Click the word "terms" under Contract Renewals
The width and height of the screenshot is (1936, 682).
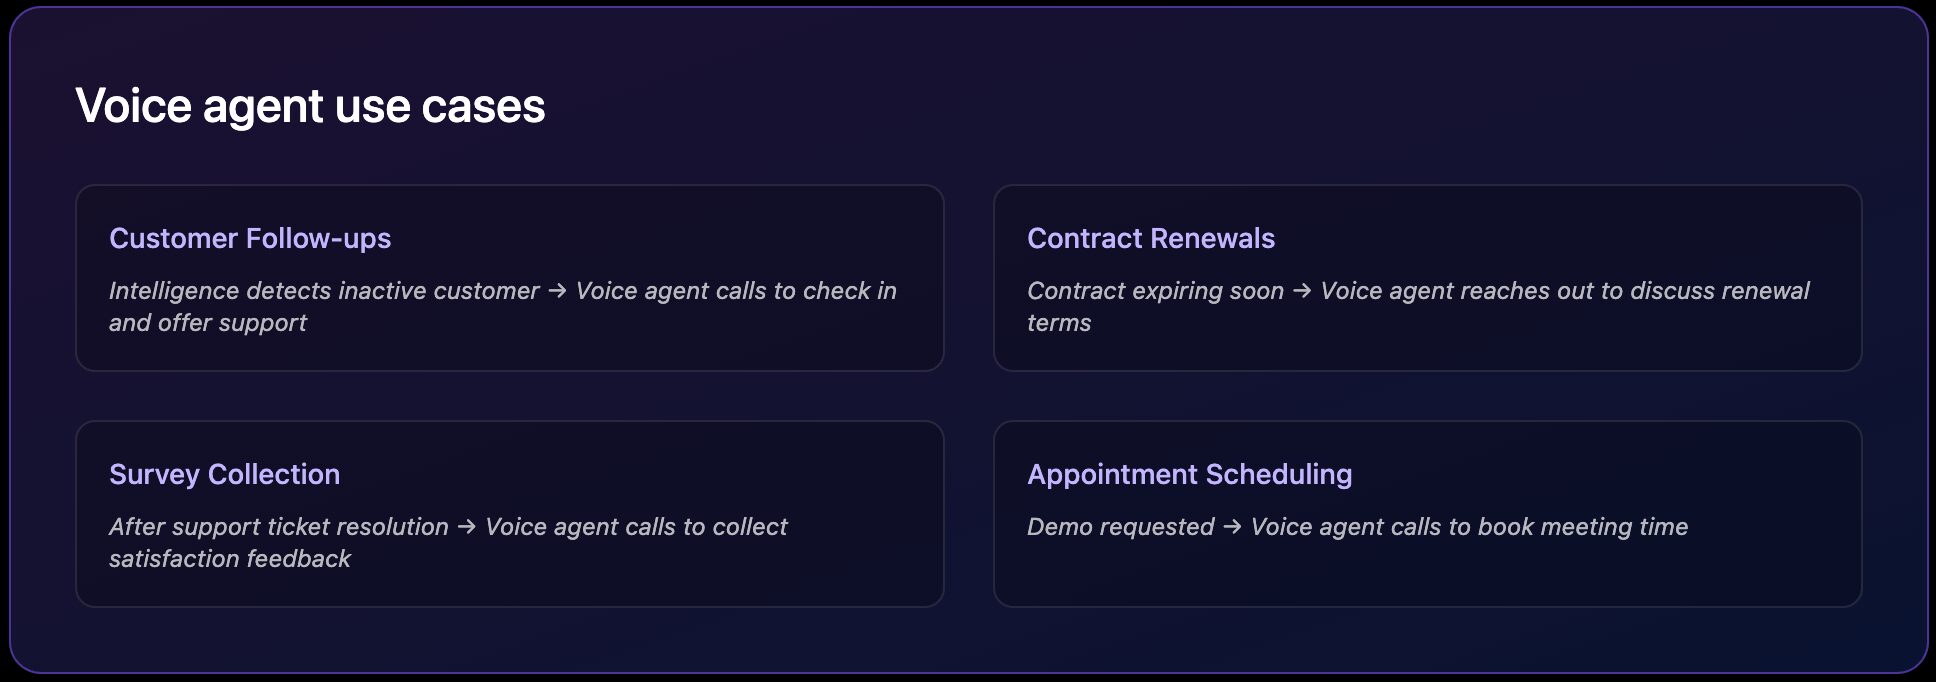click(1059, 323)
